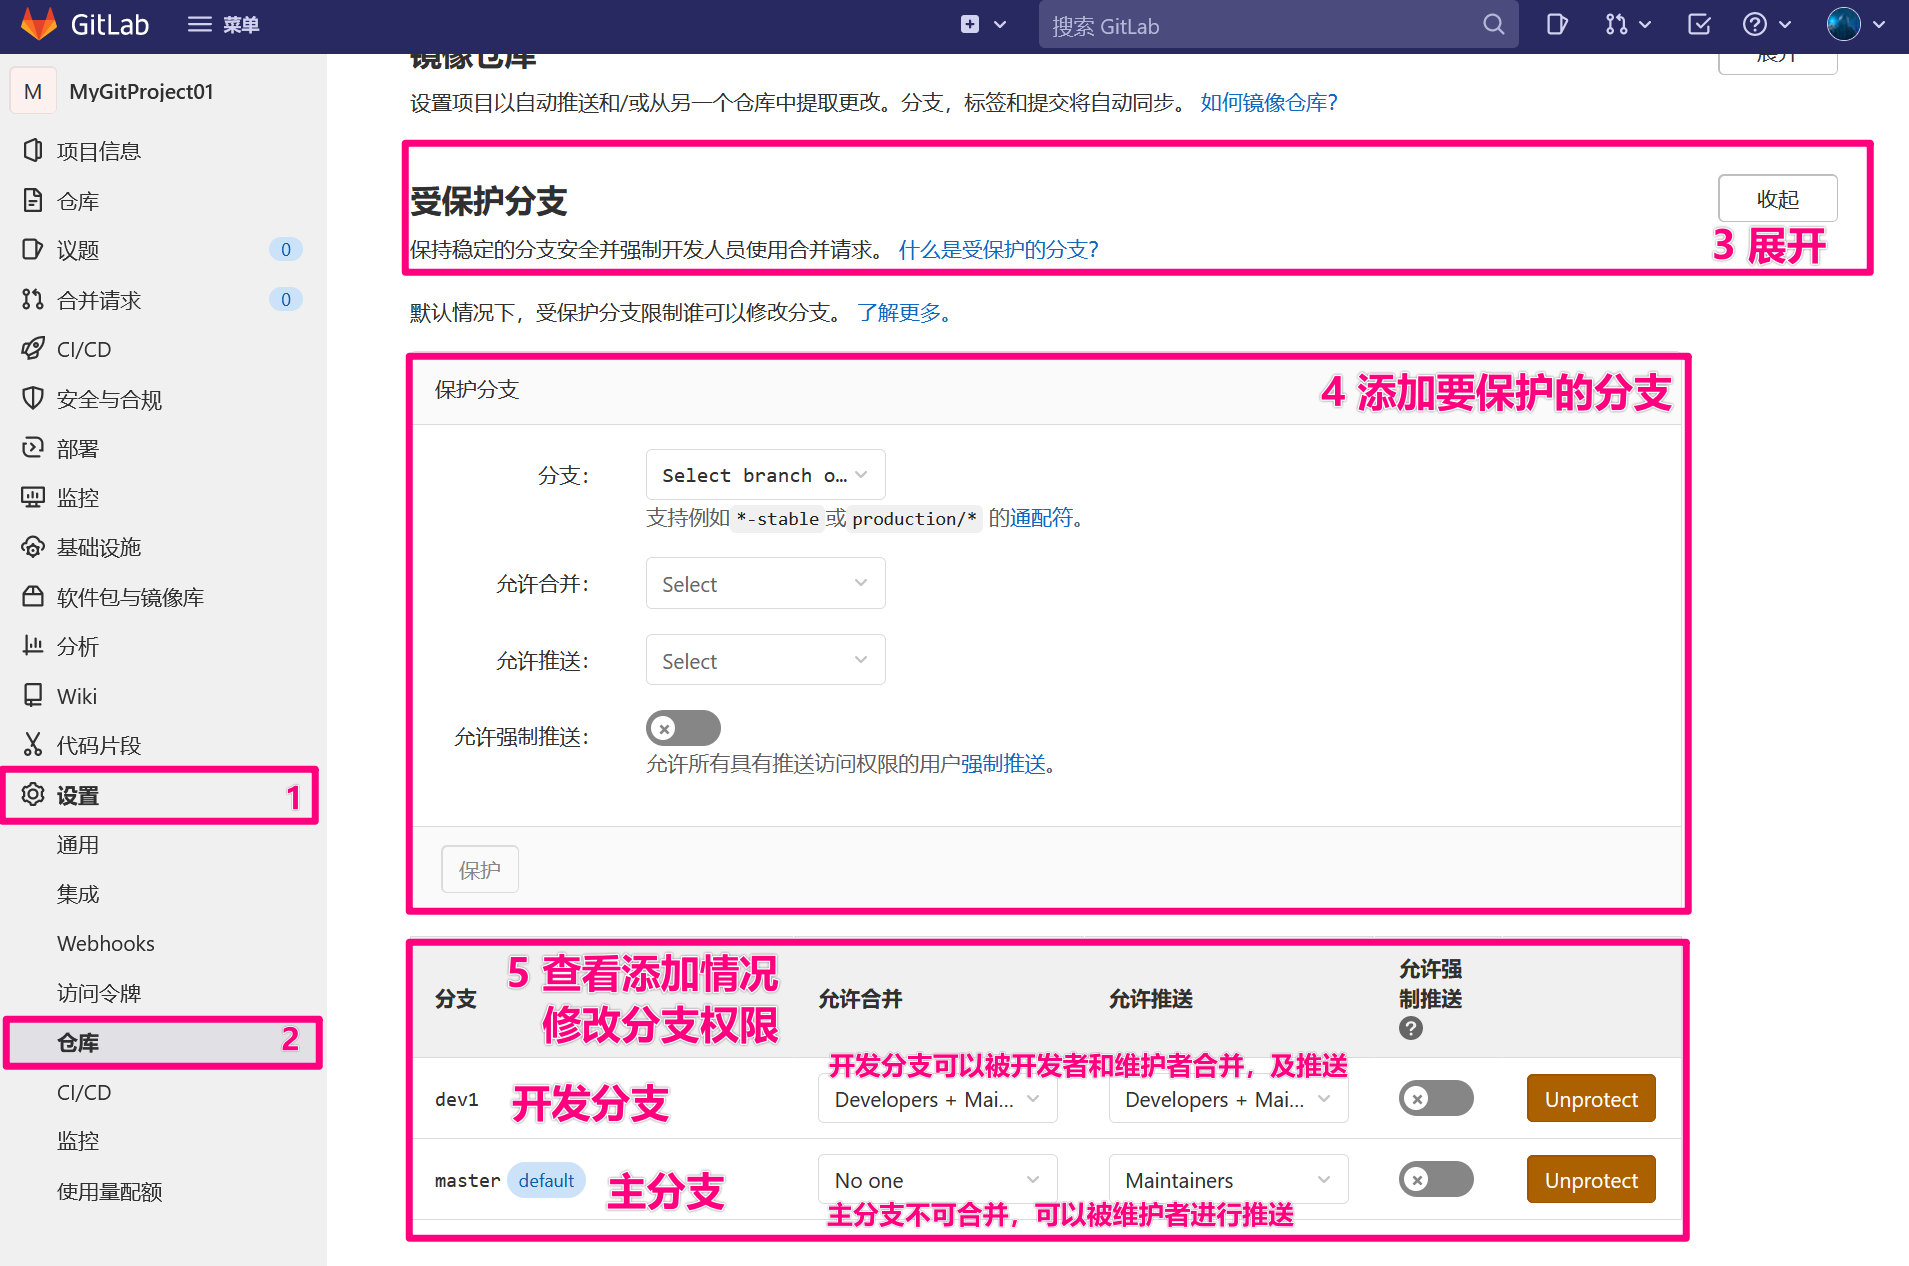
Task: Open the 允许合并 Select dropdown
Action: tap(765, 583)
